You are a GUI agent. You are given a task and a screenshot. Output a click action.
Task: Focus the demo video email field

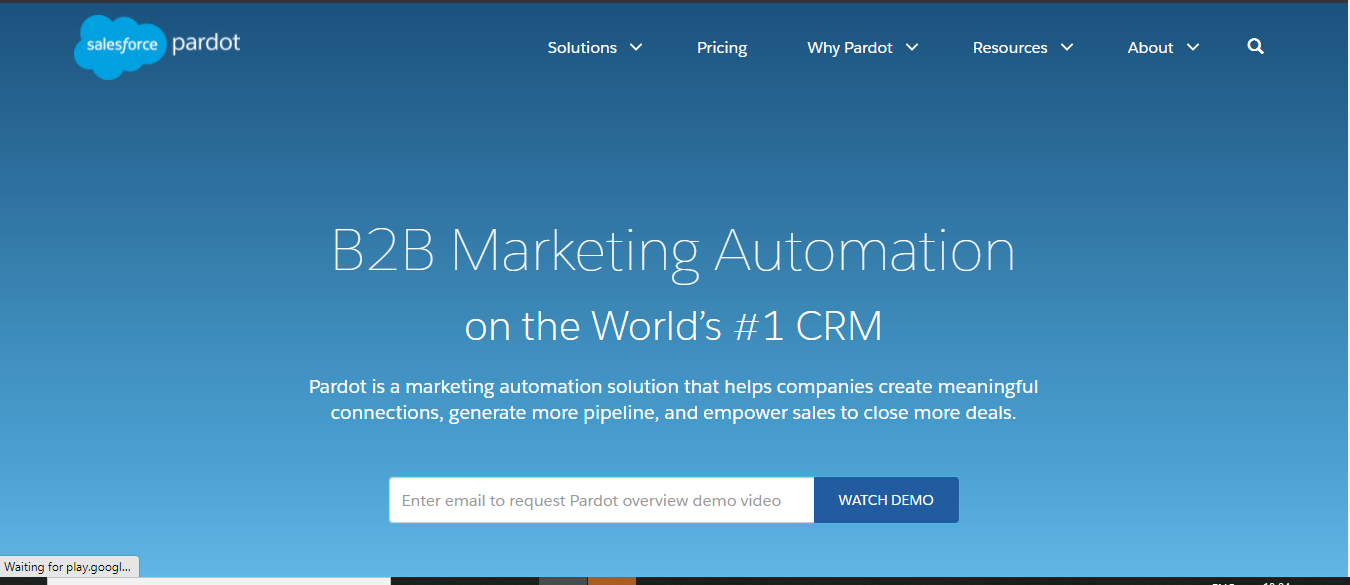602,500
